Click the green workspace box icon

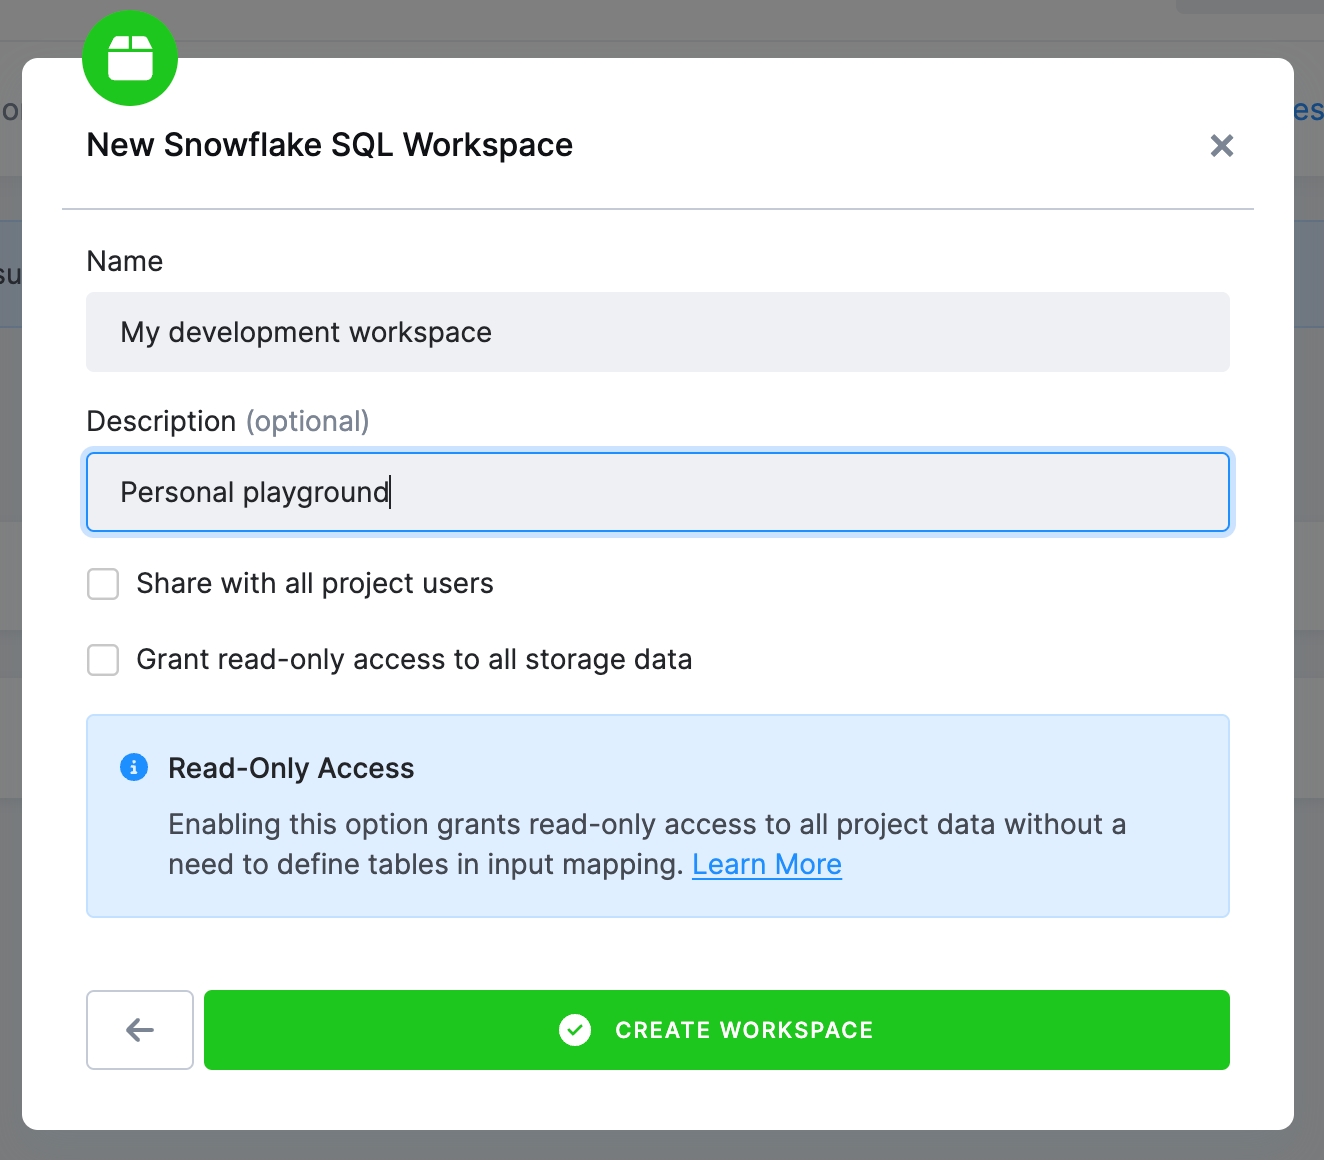pyautogui.click(x=130, y=58)
